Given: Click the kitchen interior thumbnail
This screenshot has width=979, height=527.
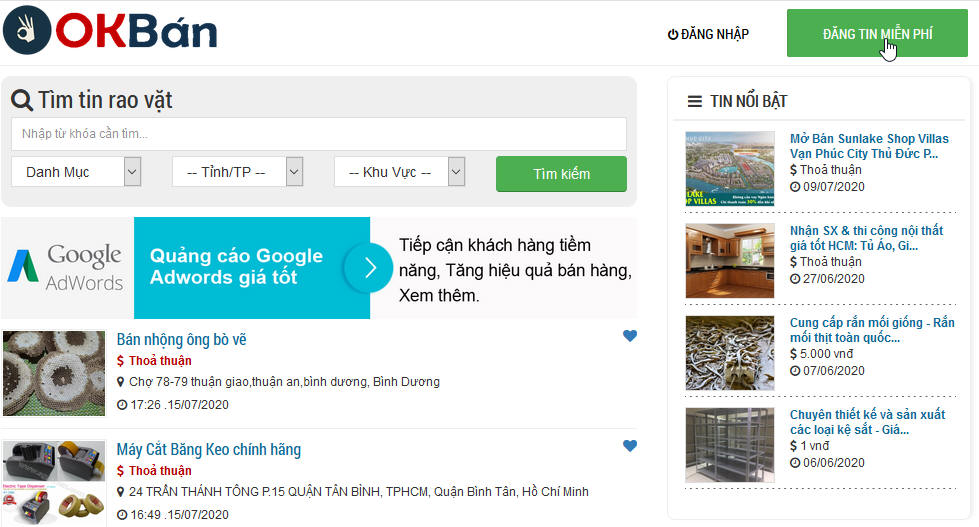Looking at the screenshot, I should click(729, 260).
